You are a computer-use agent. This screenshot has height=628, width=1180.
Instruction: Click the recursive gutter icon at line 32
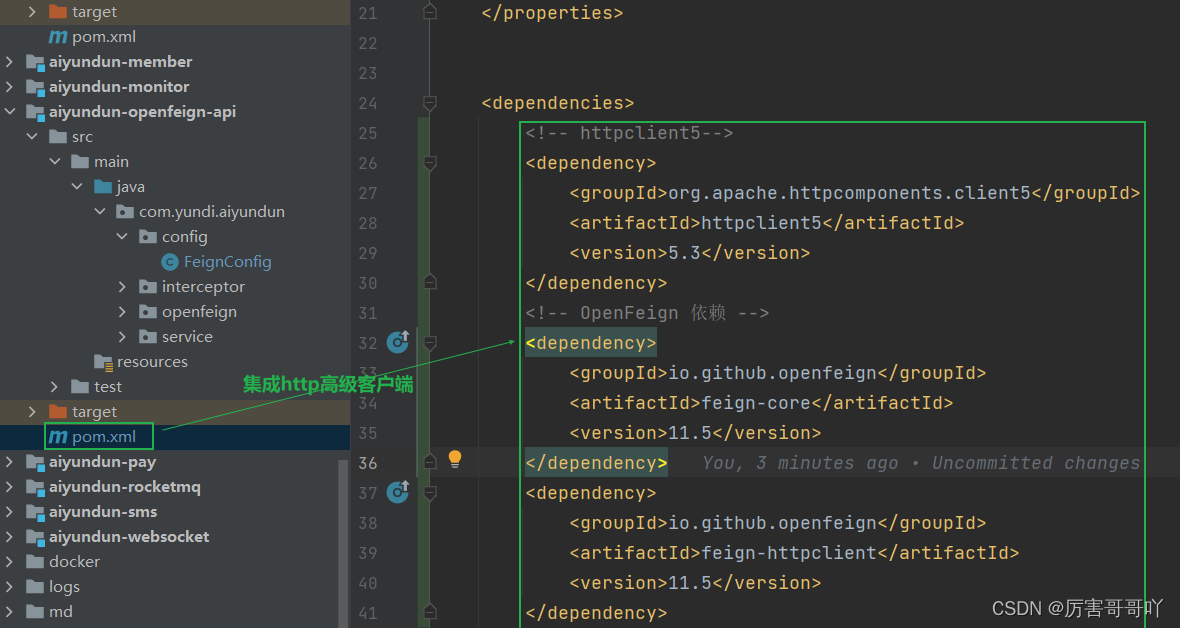tap(397, 342)
